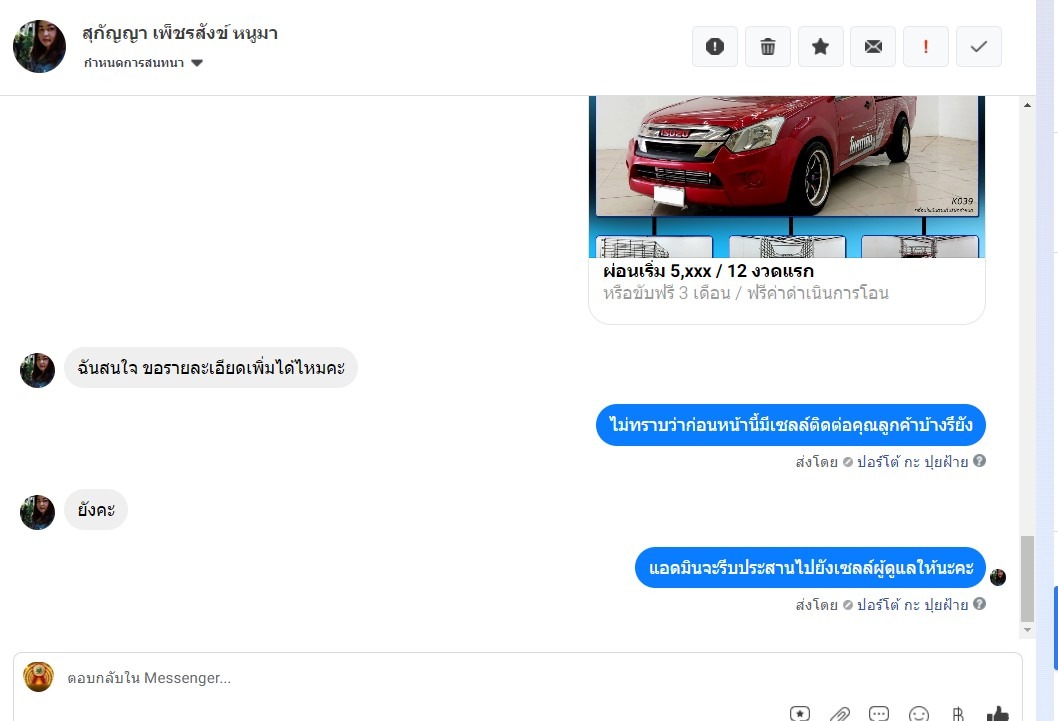
Task: Click help question icon under แอดมินจะรีบ message
Action: click(x=980, y=604)
